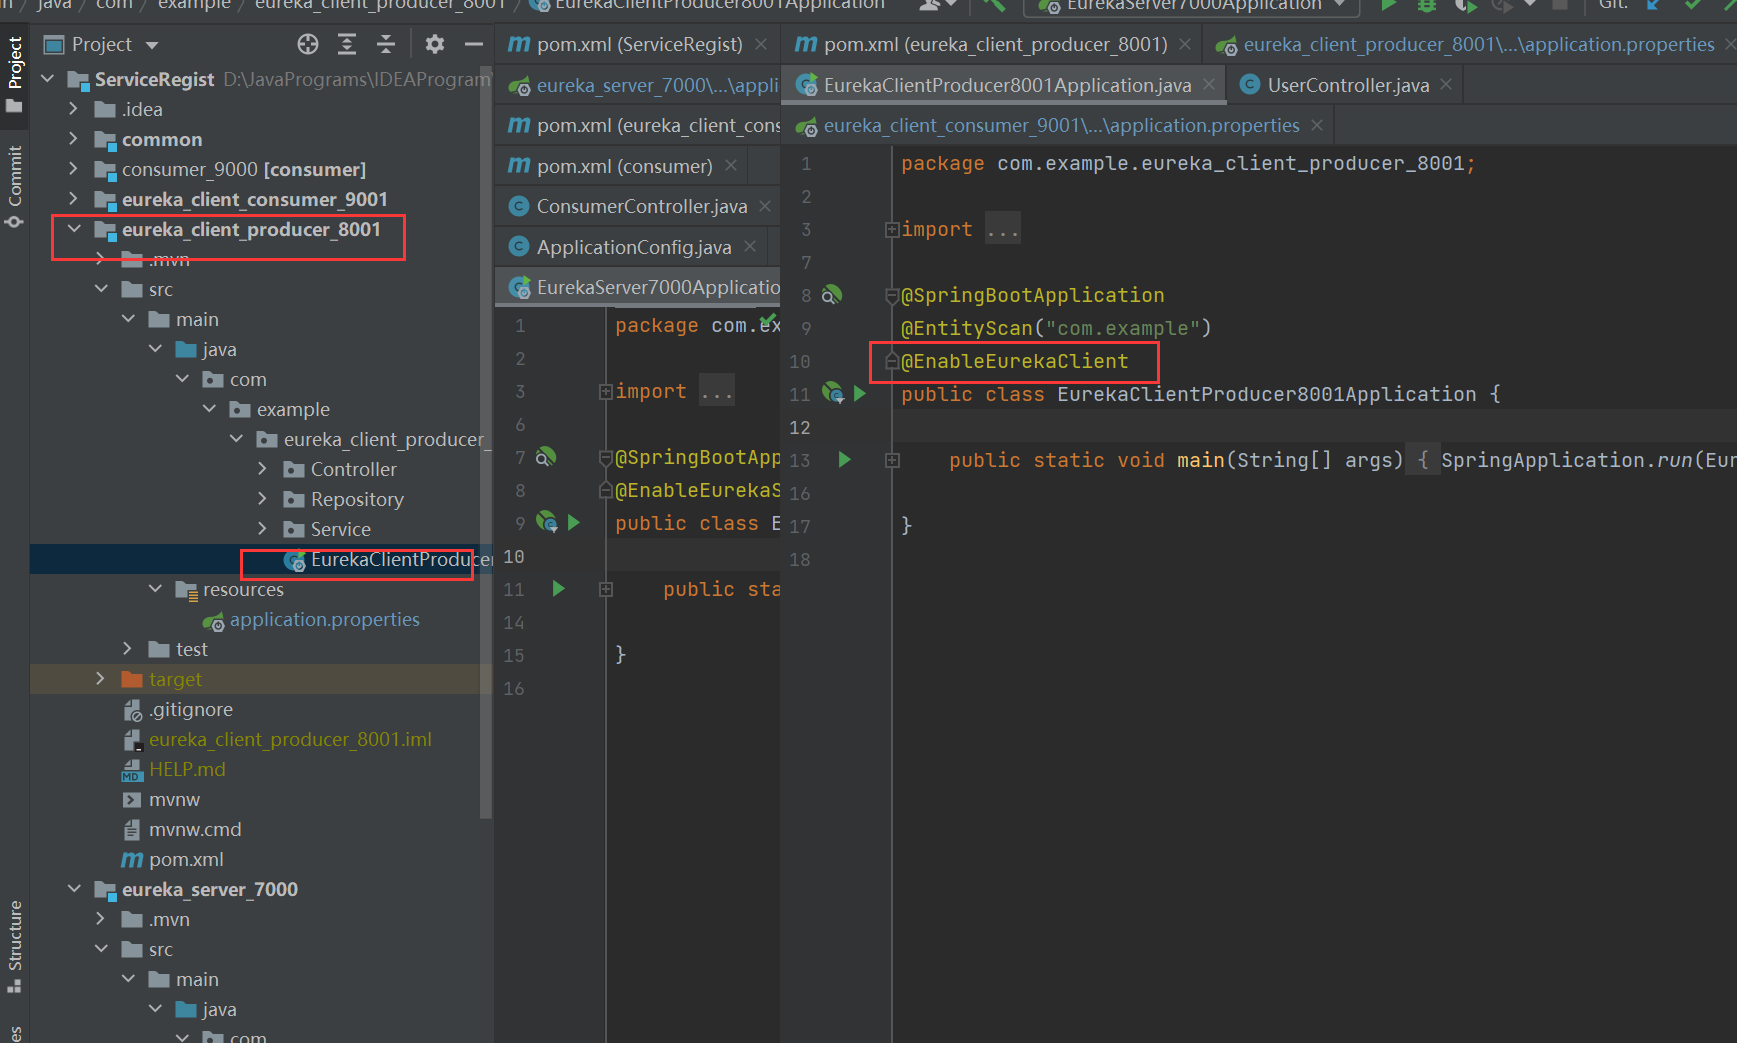This screenshot has width=1737, height=1043.
Task: Click Stop square icon in toolbar
Action: point(1559,5)
